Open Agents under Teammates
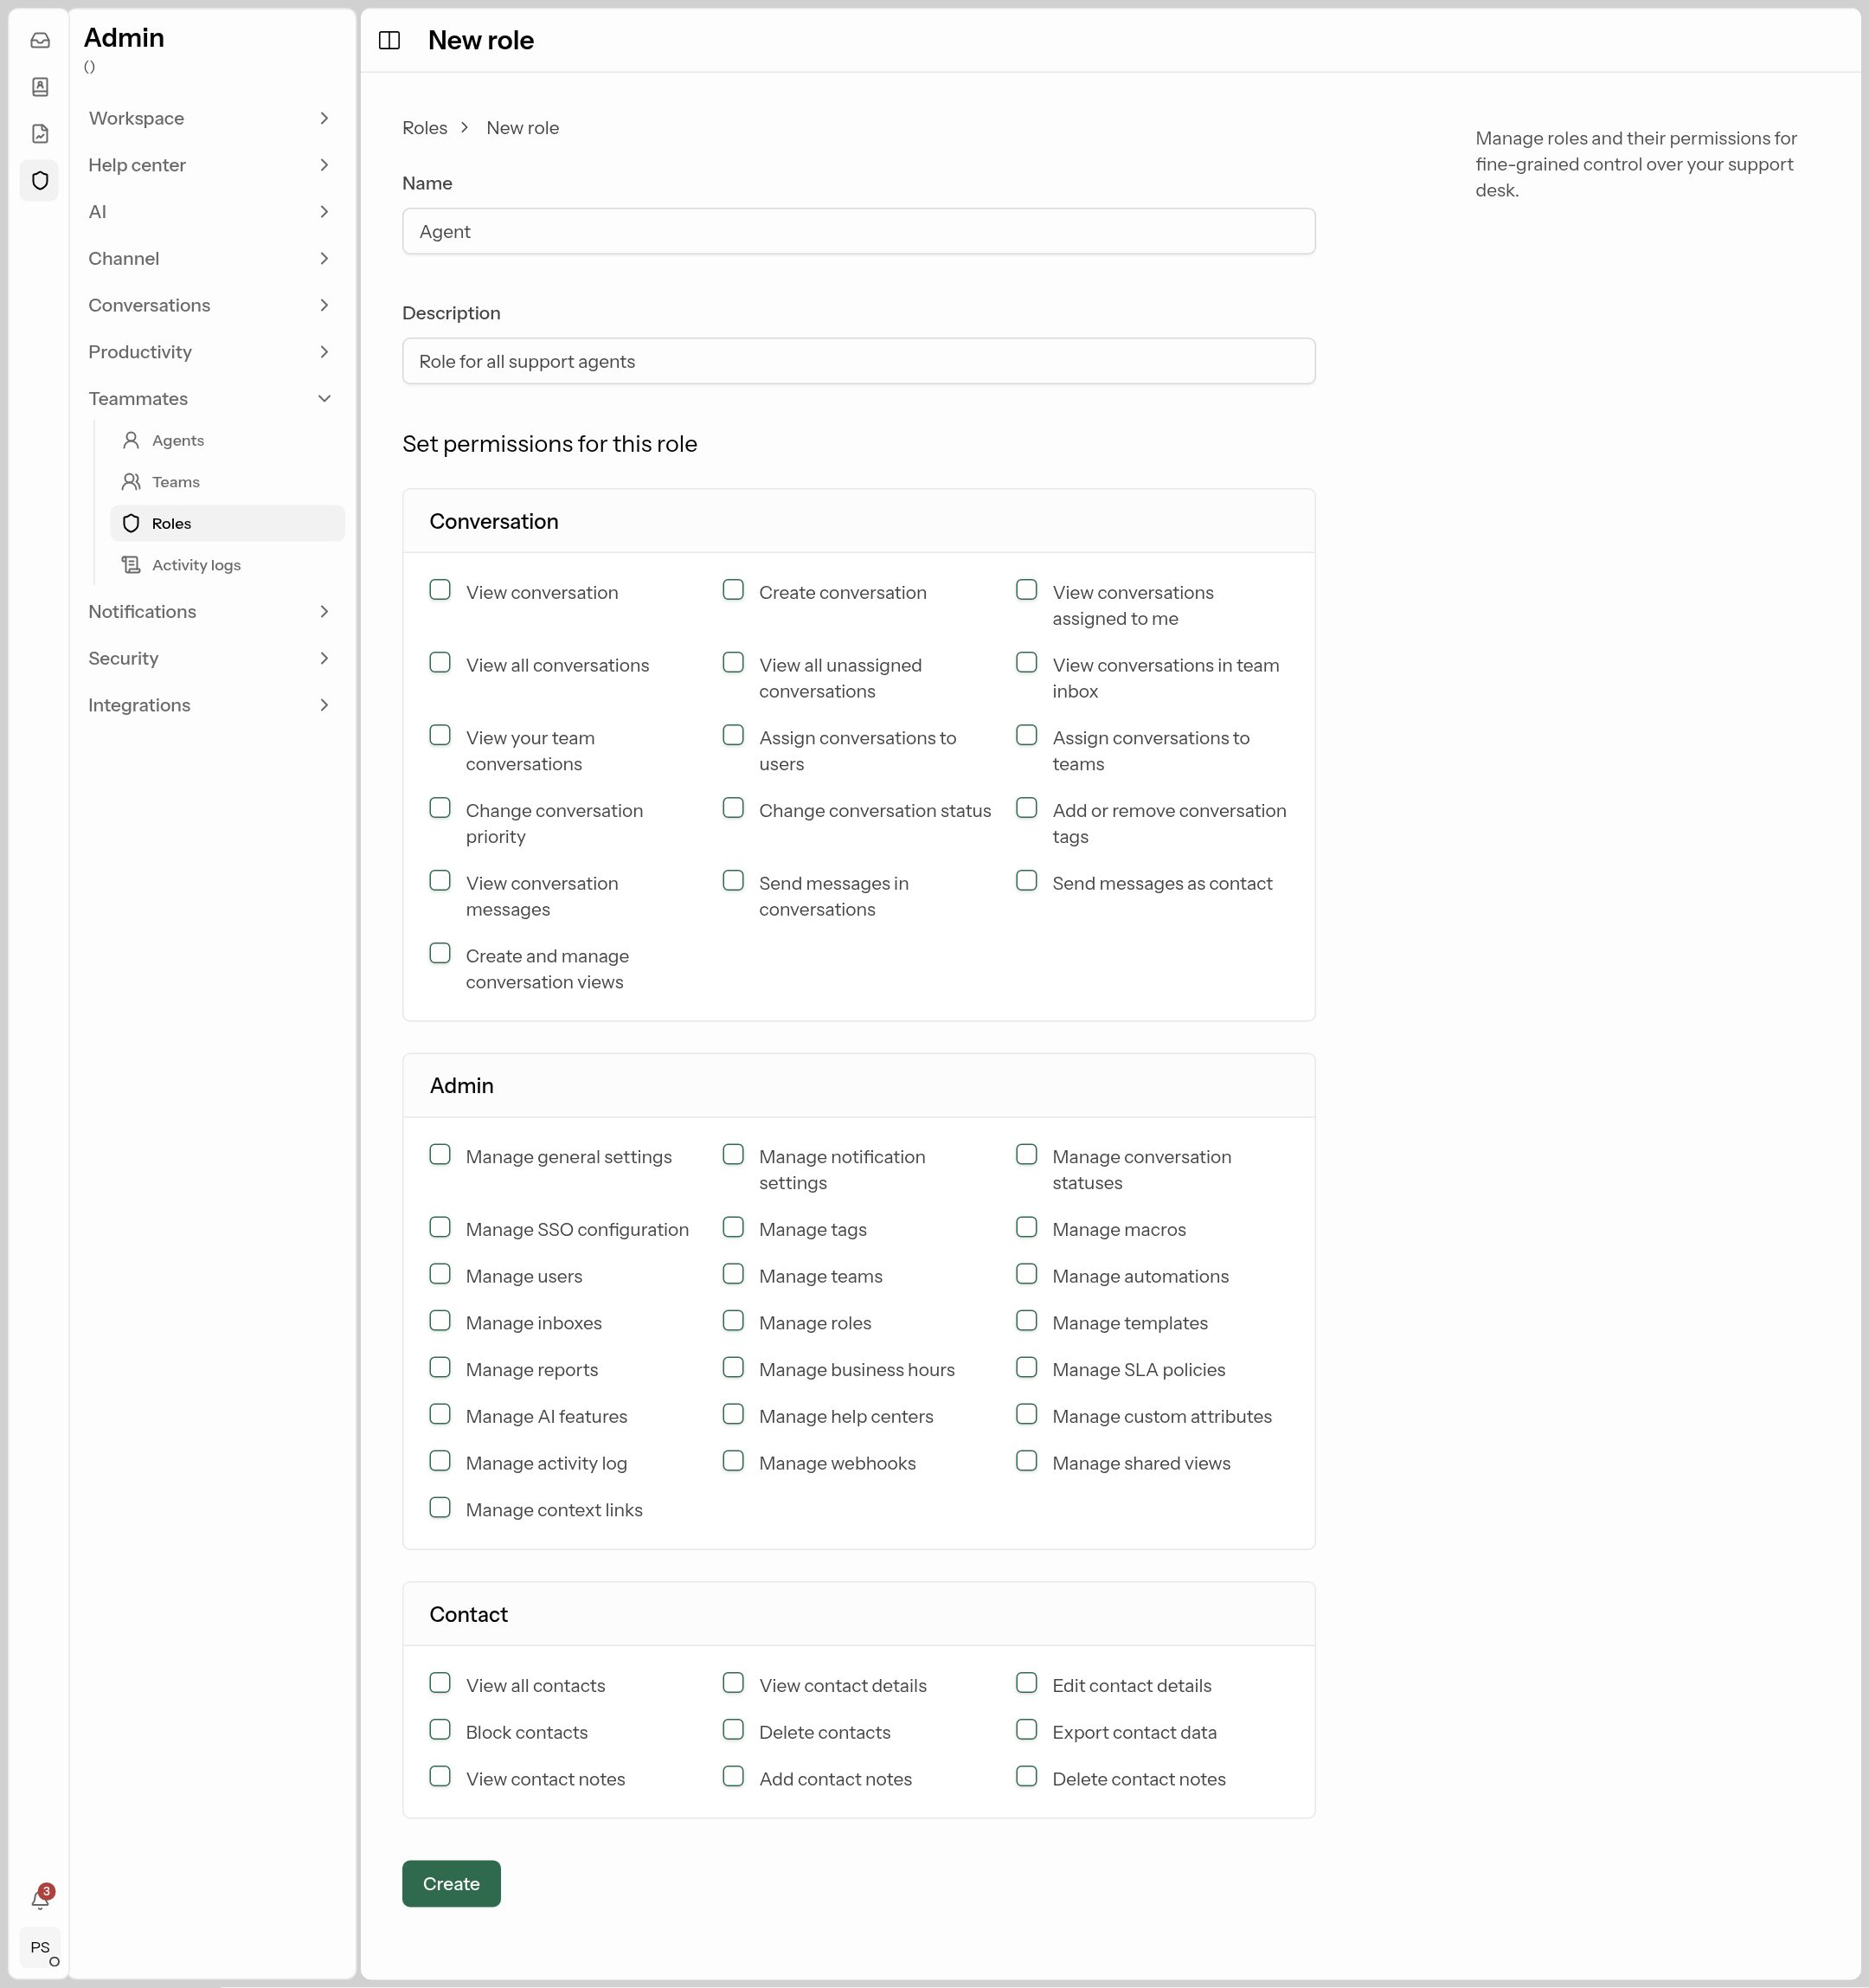This screenshot has width=1869, height=1988. coord(227,441)
